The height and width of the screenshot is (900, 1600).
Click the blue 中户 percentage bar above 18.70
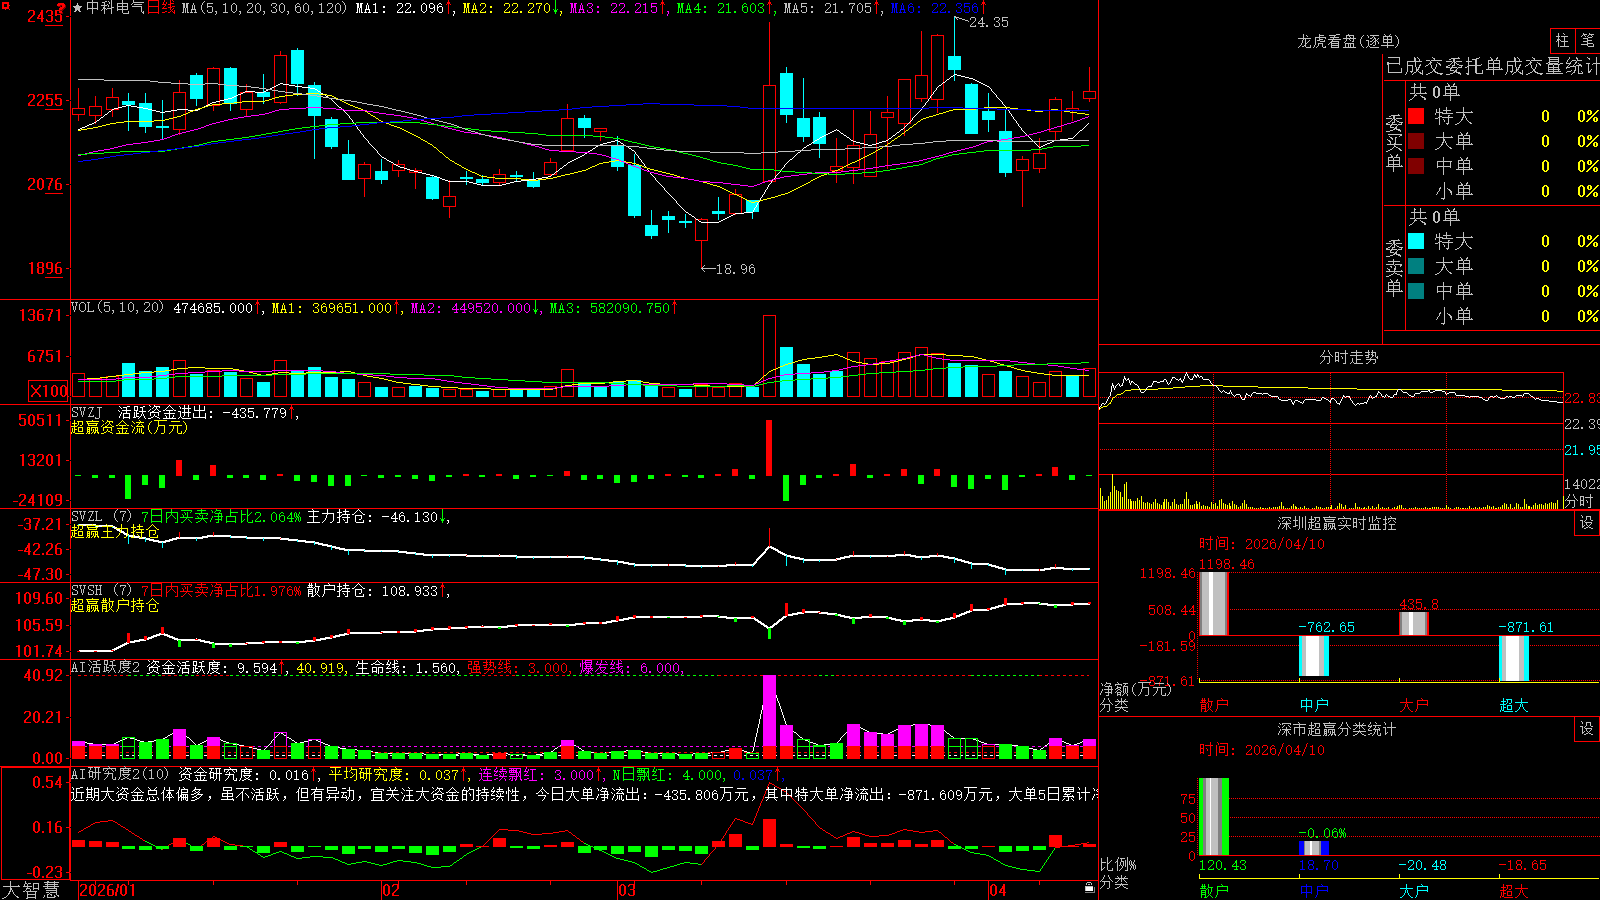click(x=1314, y=848)
